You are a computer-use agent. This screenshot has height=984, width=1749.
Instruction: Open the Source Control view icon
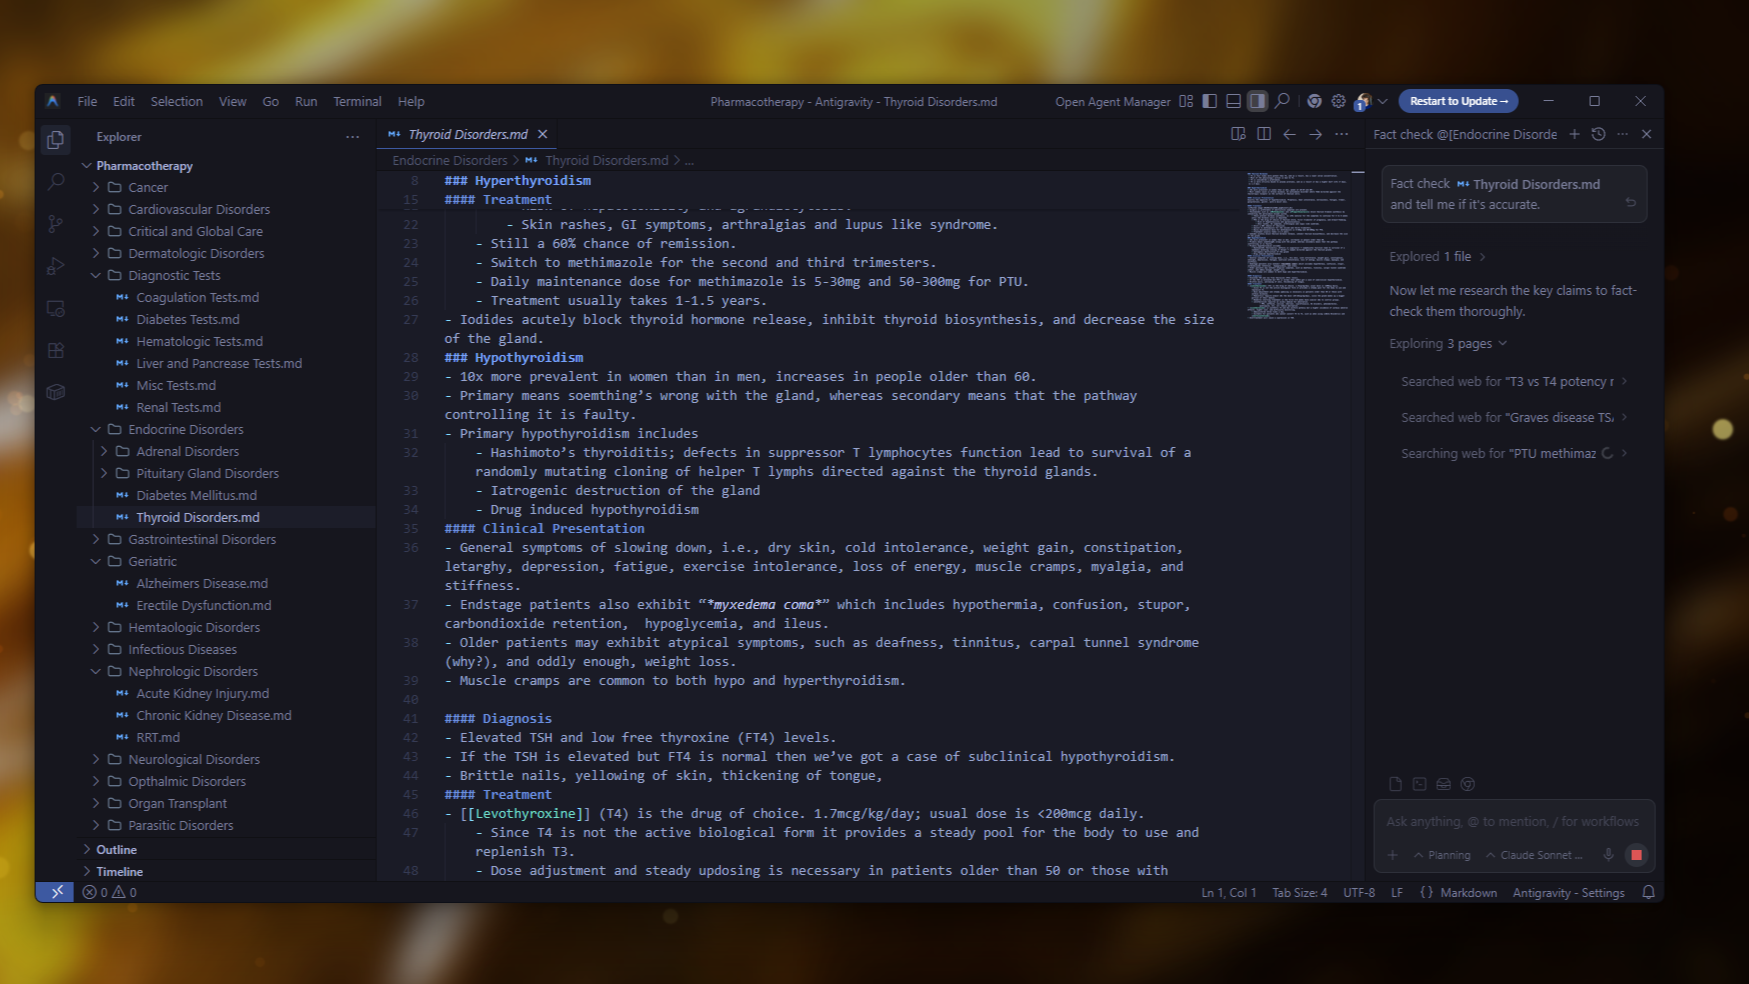pyautogui.click(x=56, y=224)
